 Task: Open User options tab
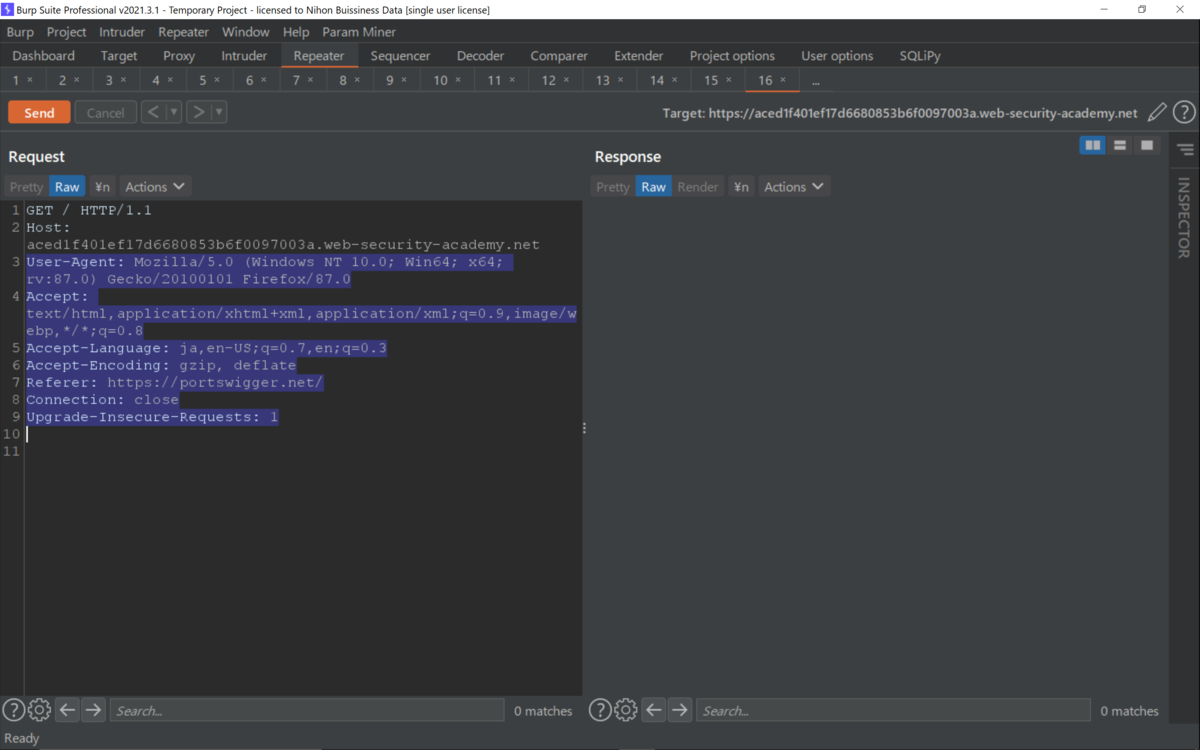(837, 56)
